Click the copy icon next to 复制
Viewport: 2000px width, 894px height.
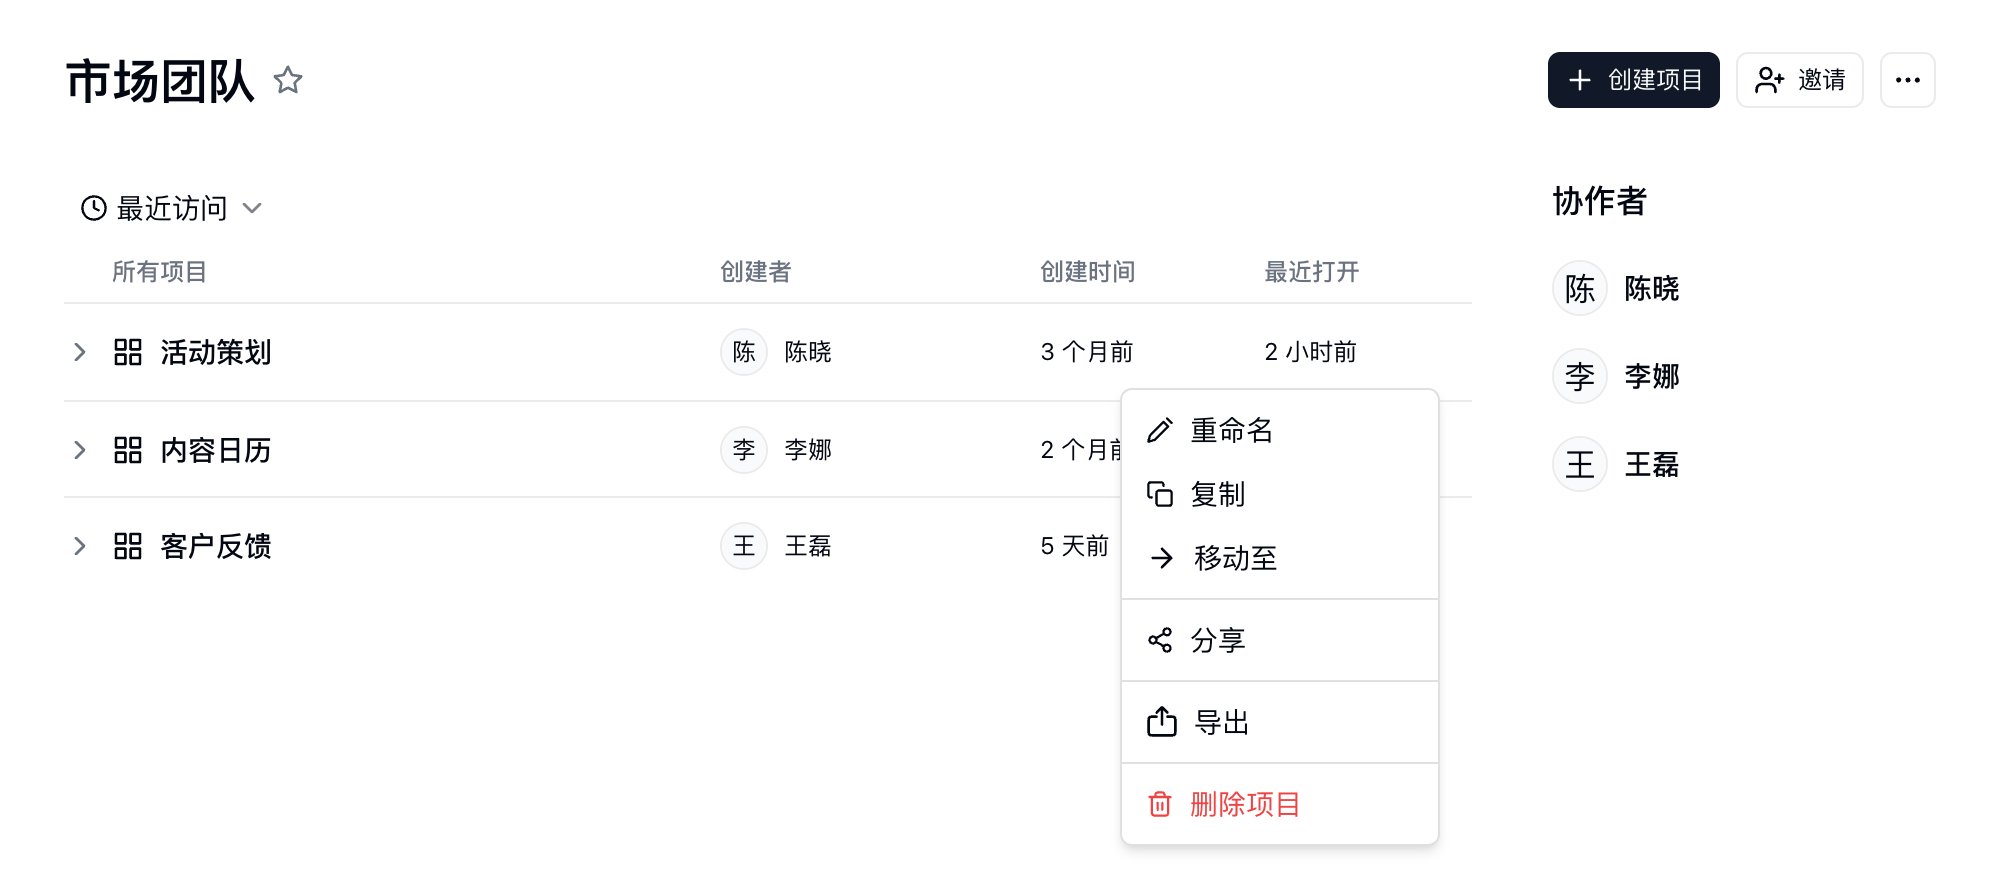(1160, 494)
